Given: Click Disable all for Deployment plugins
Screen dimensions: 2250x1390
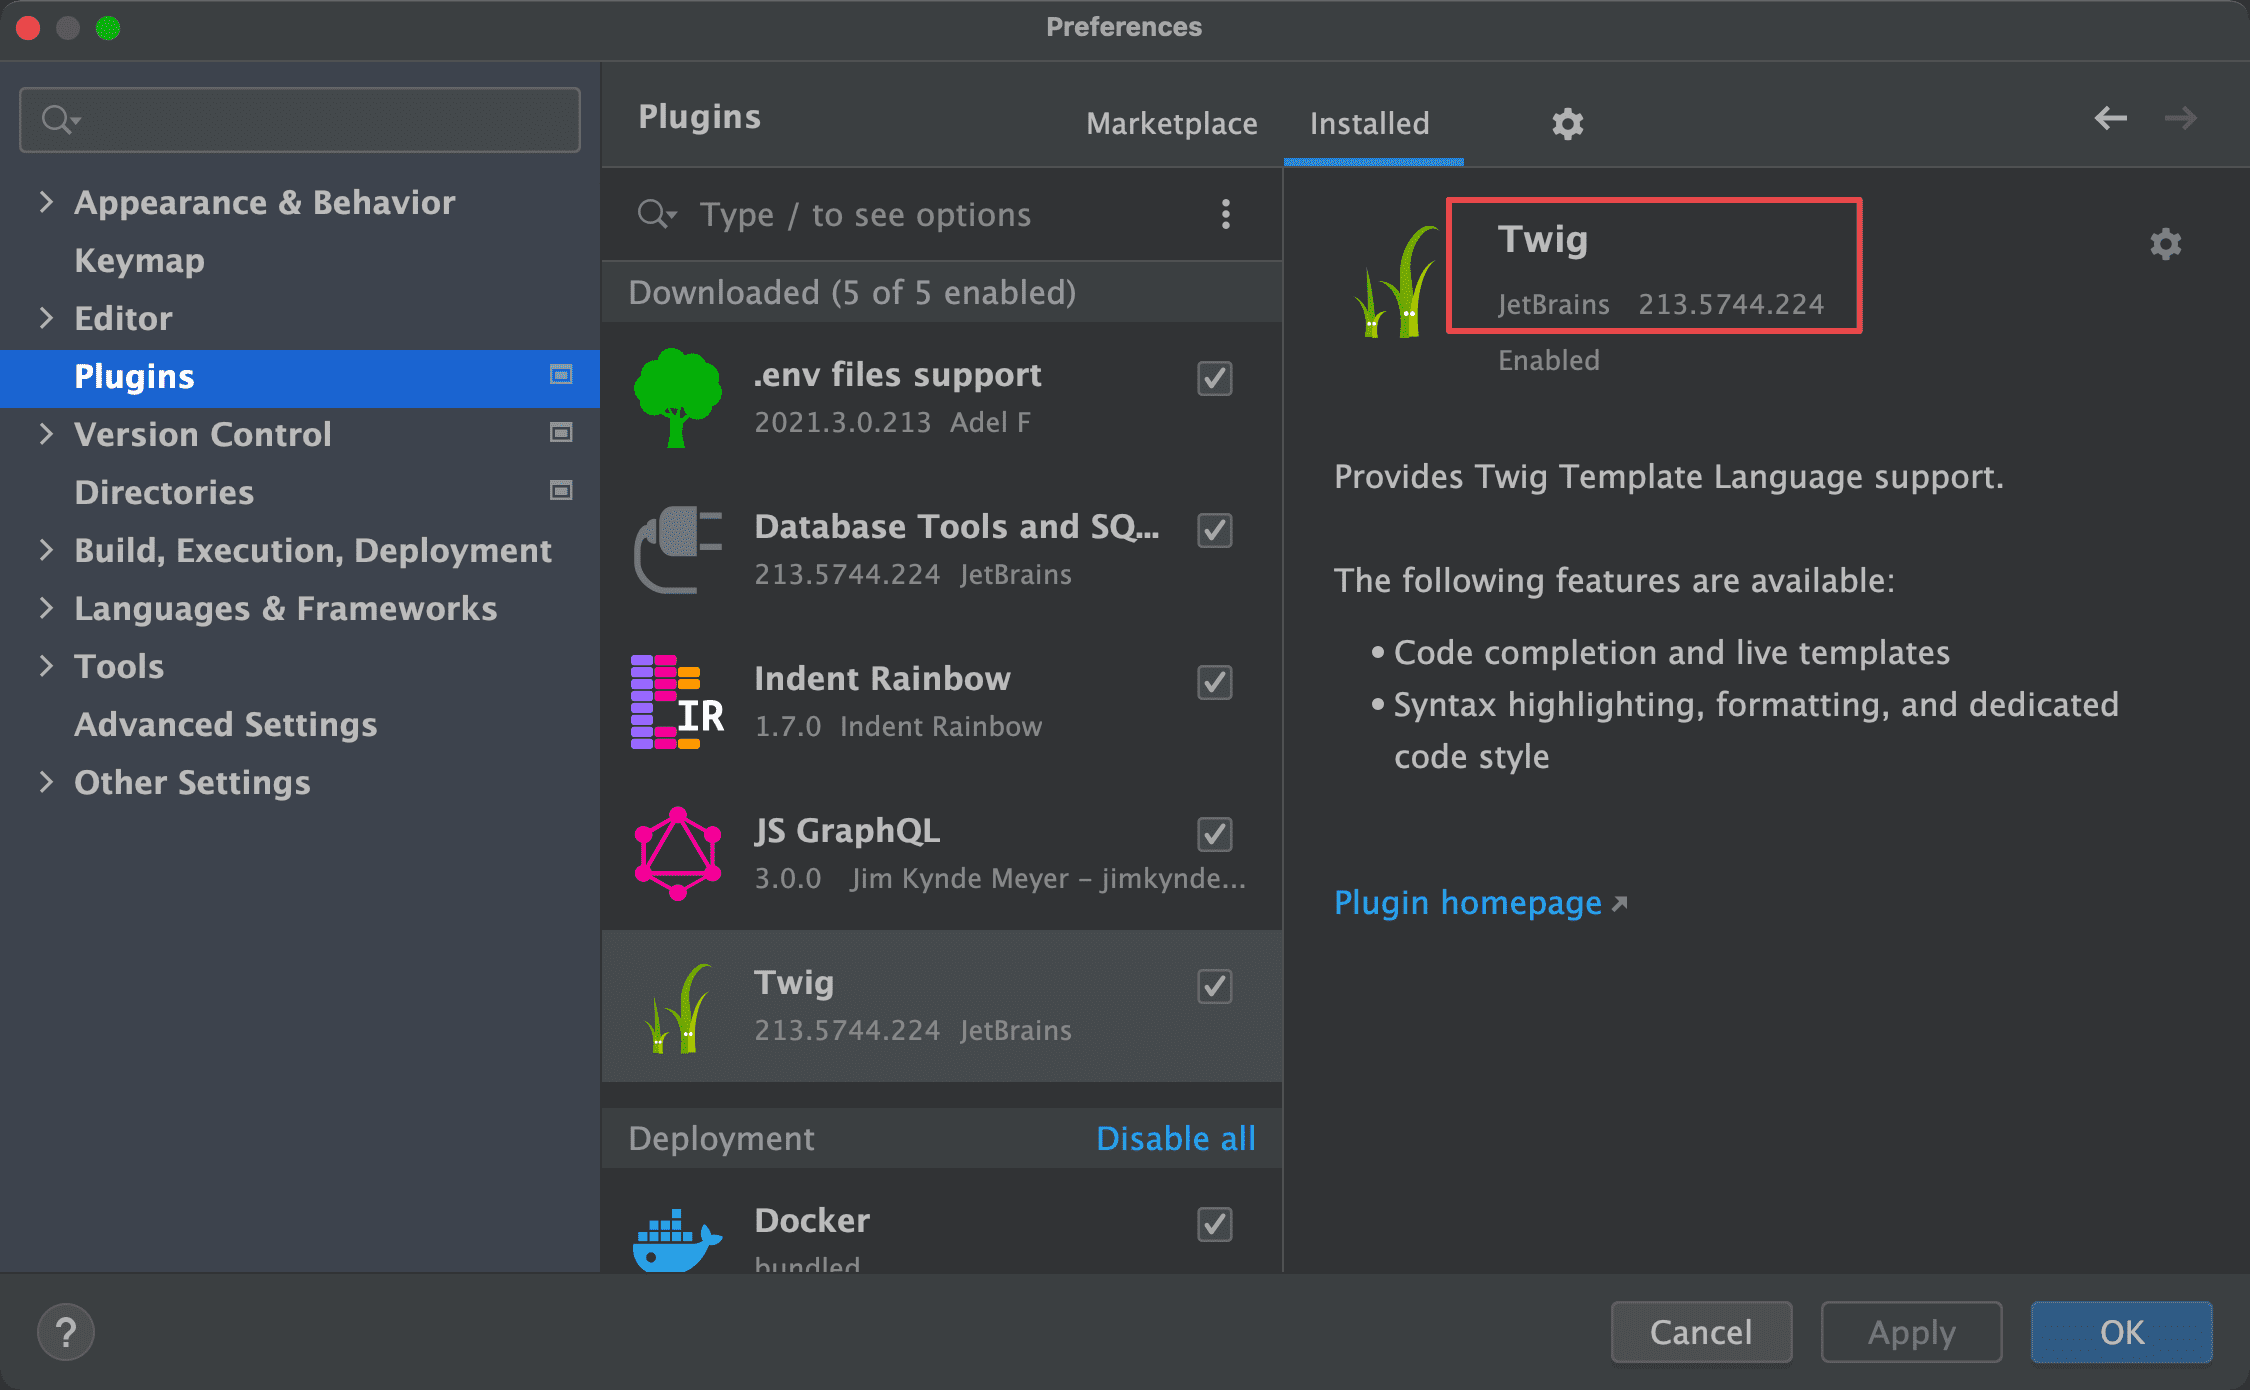Looking at the screenshot, I should coord(1175,1138).
